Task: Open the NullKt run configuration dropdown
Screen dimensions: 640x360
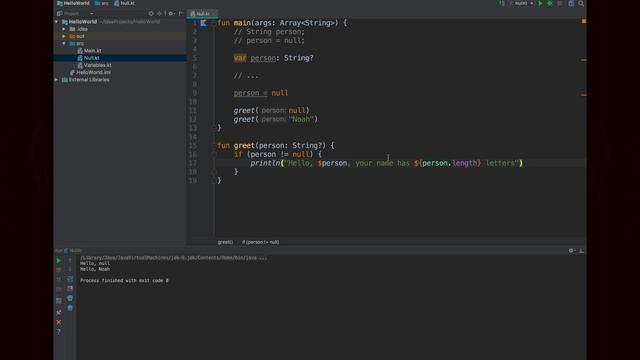Action: click(x=522, y=3)
